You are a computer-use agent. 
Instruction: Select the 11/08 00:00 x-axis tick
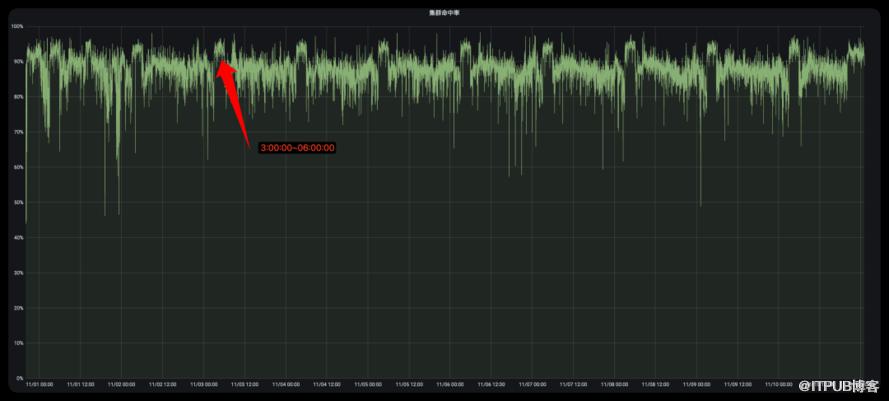[x=615, y=385]
